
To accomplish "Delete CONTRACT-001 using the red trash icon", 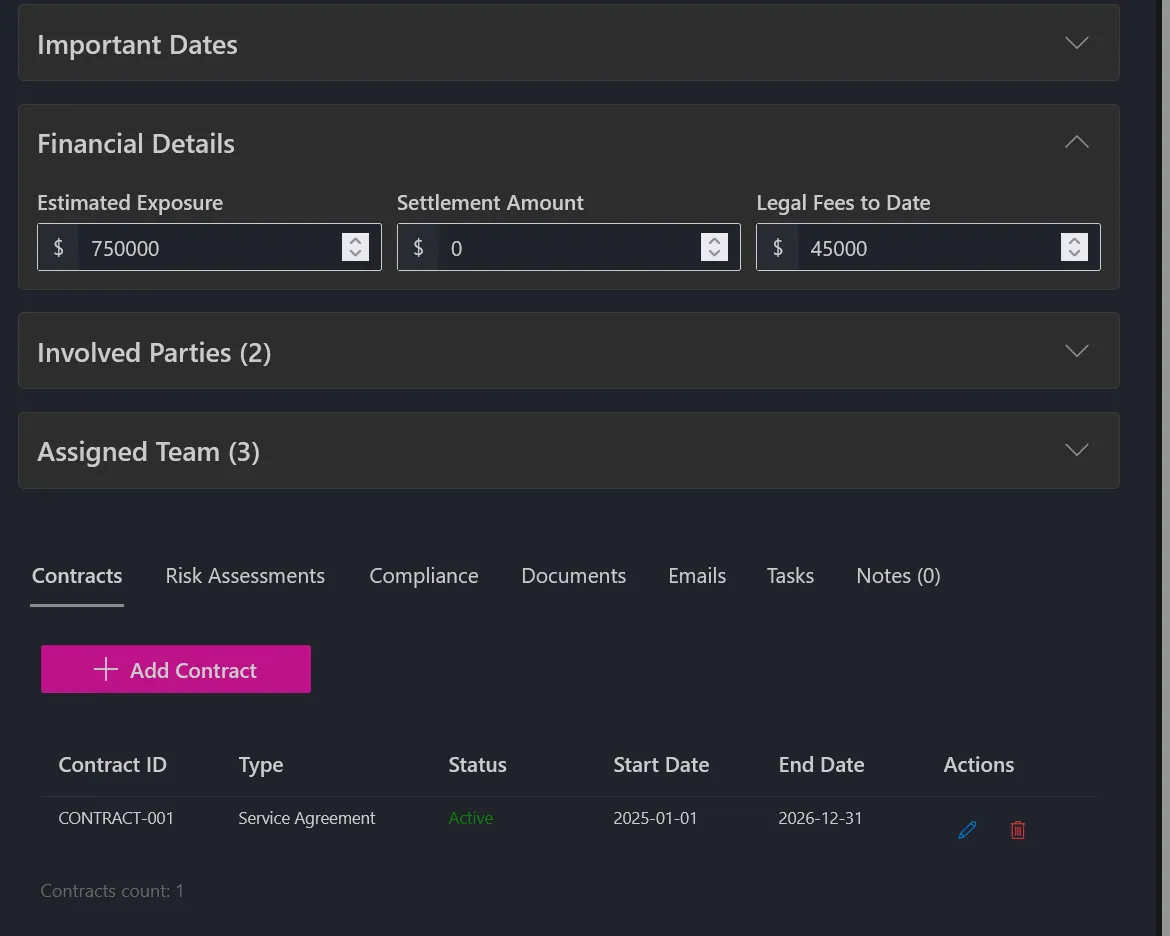I will (x=1018, y=830).
